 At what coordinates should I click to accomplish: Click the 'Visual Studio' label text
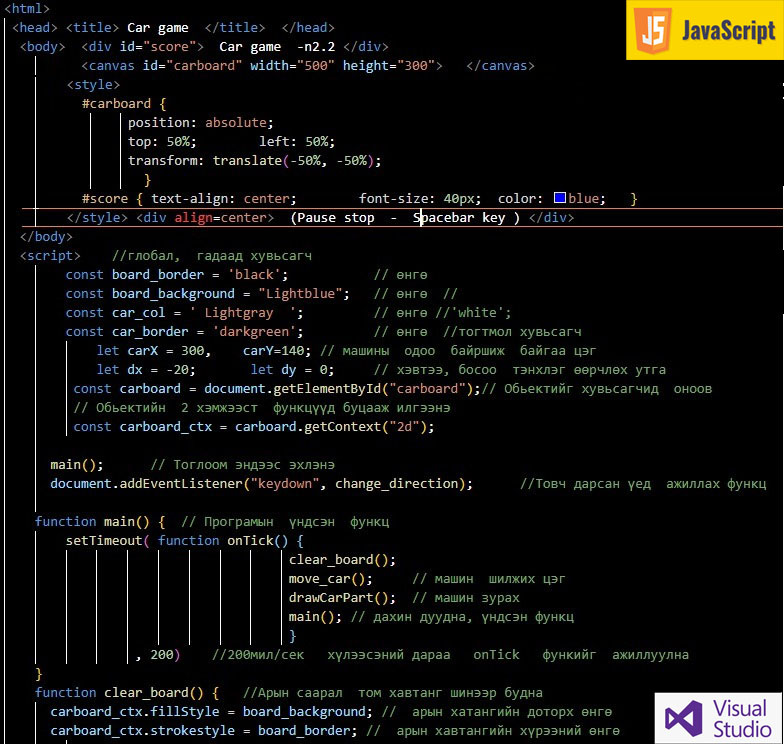point(740,719)
